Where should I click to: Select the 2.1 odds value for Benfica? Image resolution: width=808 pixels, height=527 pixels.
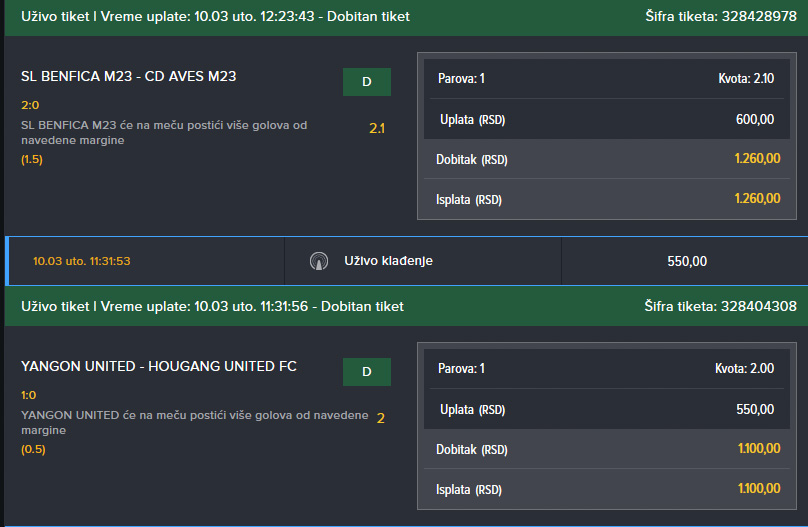click(x=377, y=128)
